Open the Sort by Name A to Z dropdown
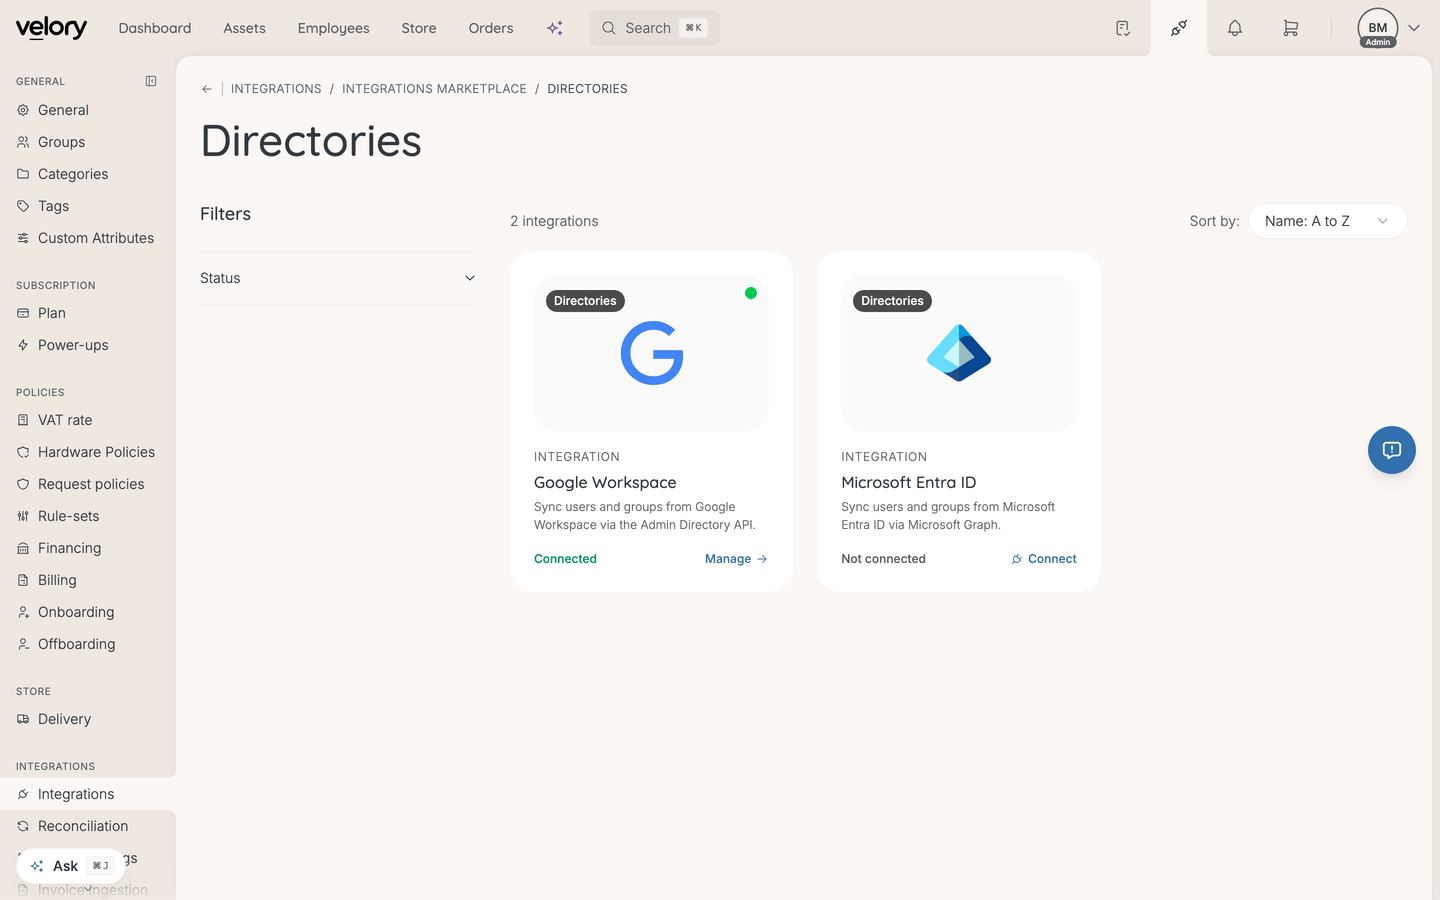Viewport: 1440px width, 900px height. coord(1328,221)
